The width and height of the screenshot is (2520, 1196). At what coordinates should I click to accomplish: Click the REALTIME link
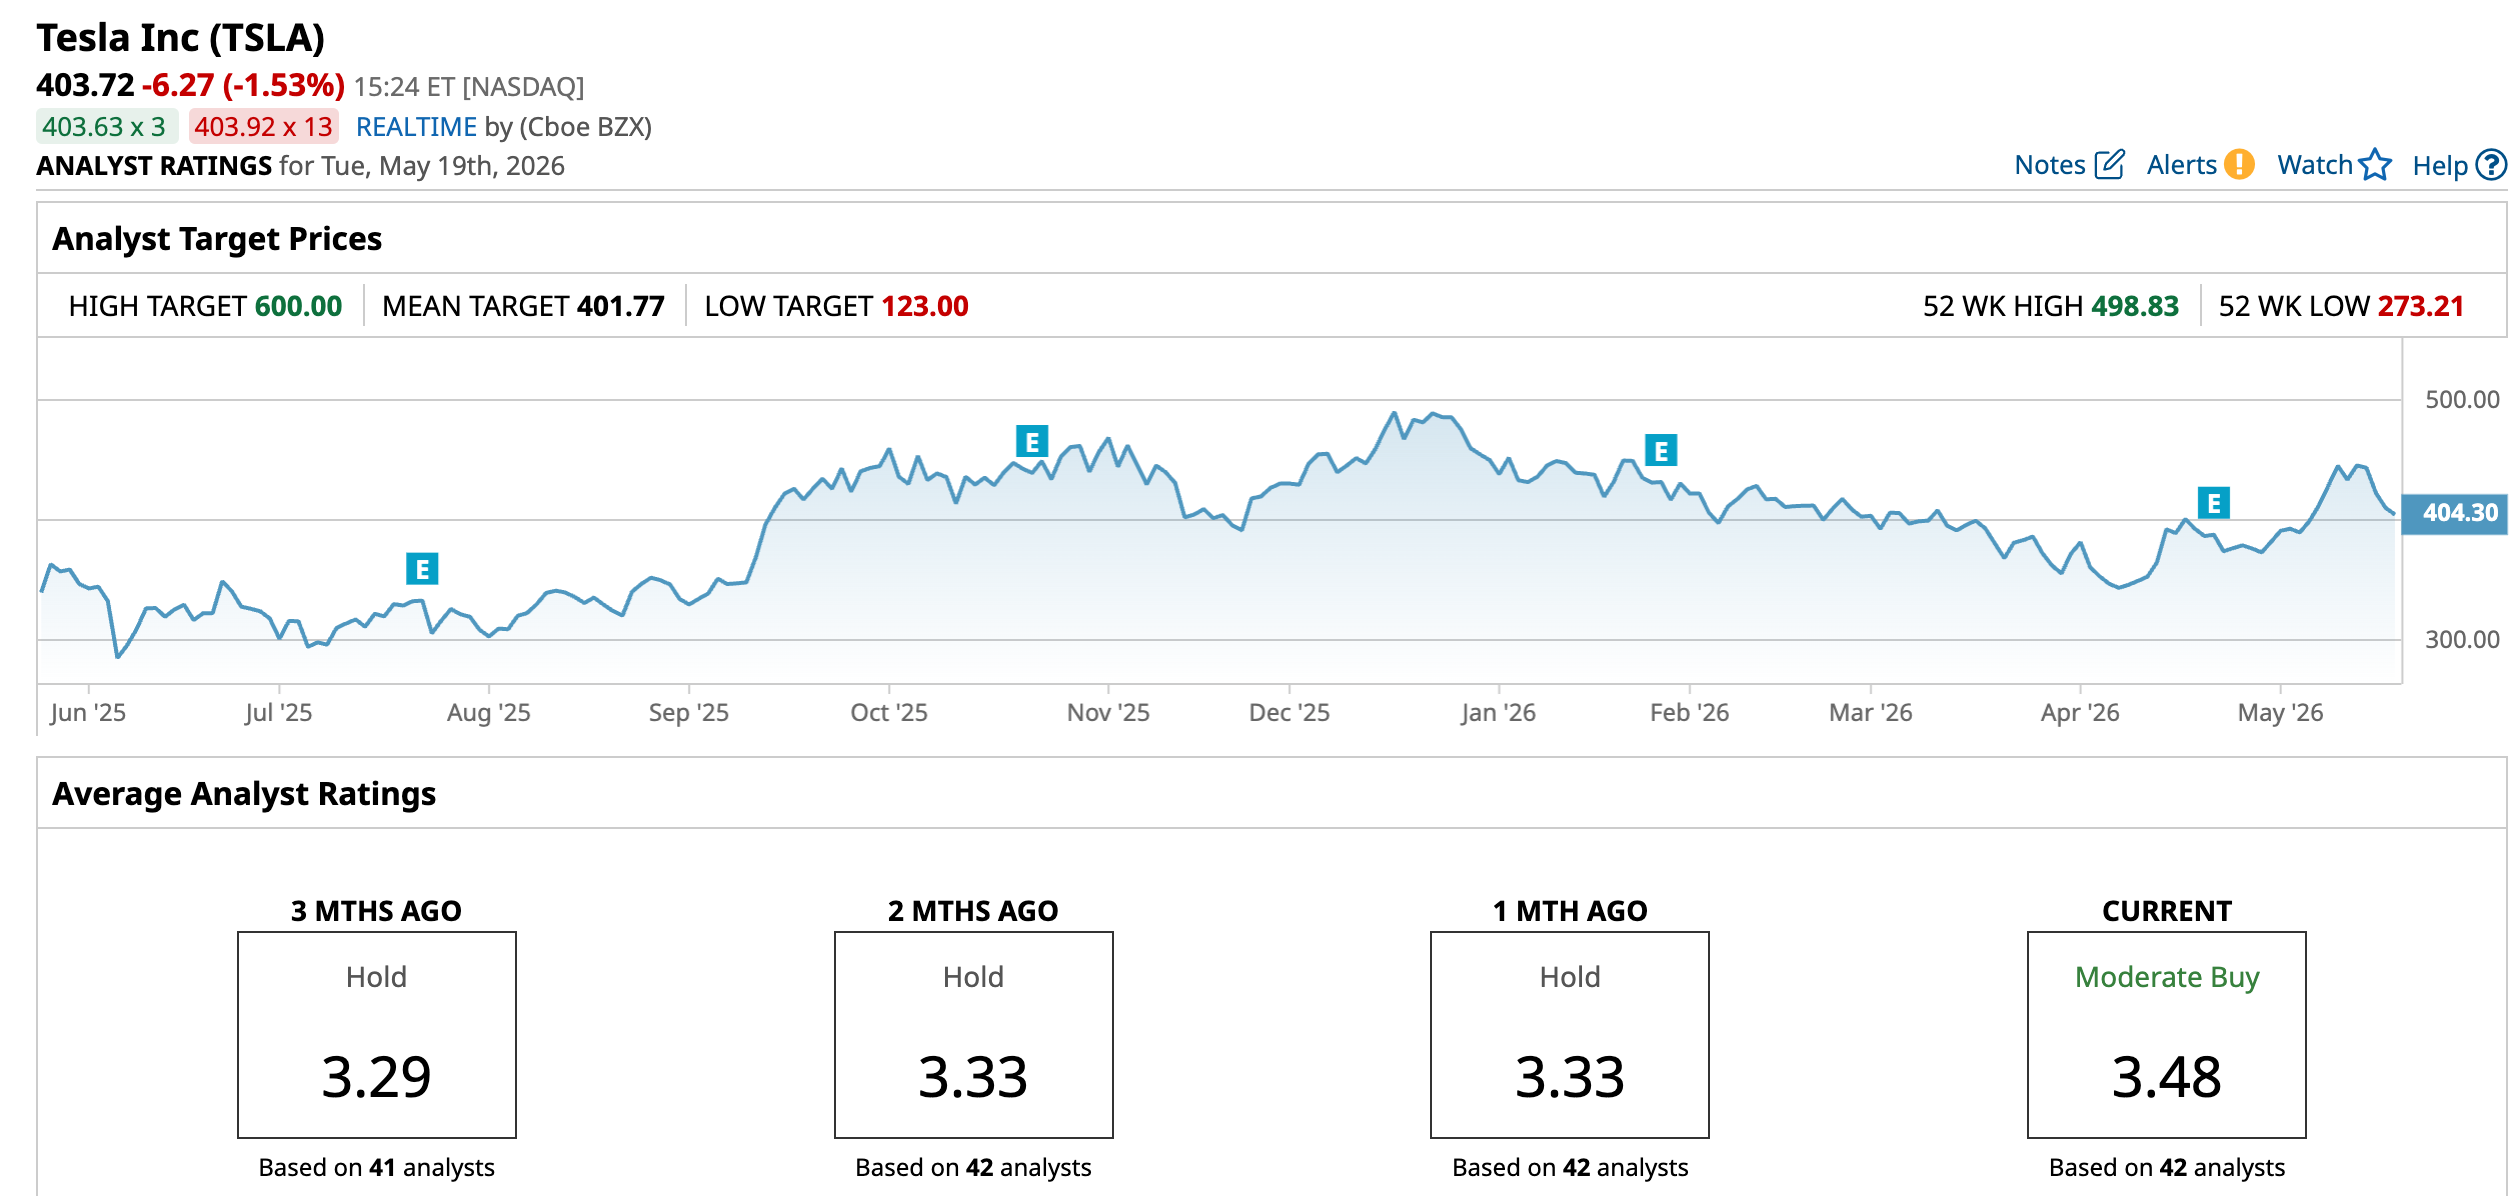(416, 127)
